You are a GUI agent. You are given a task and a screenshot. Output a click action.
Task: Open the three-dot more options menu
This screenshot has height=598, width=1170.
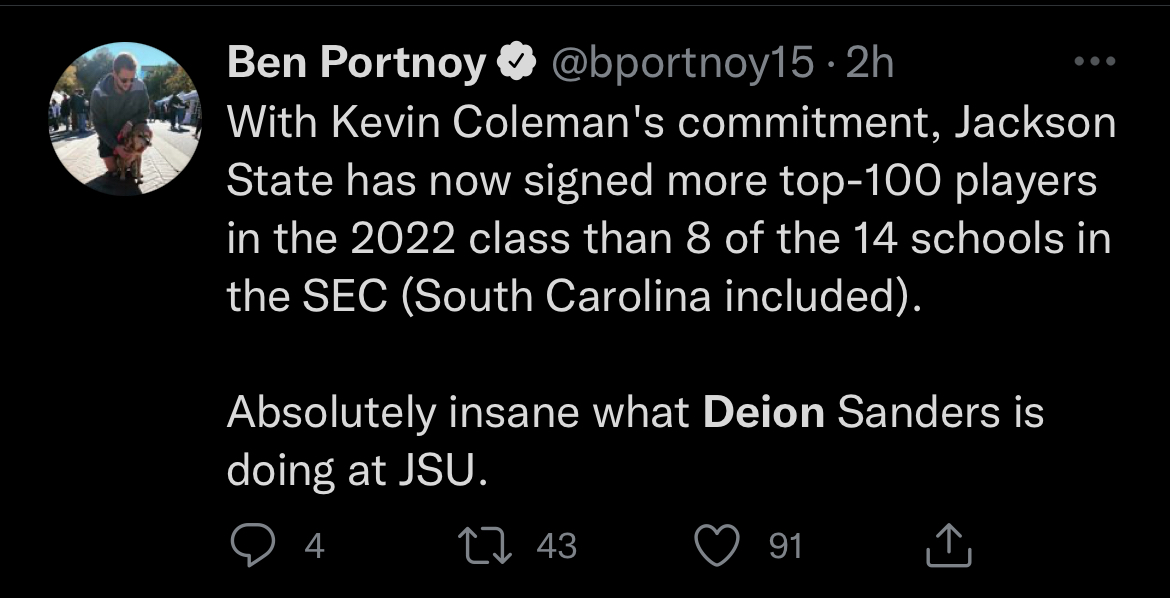click(1091, 62)
